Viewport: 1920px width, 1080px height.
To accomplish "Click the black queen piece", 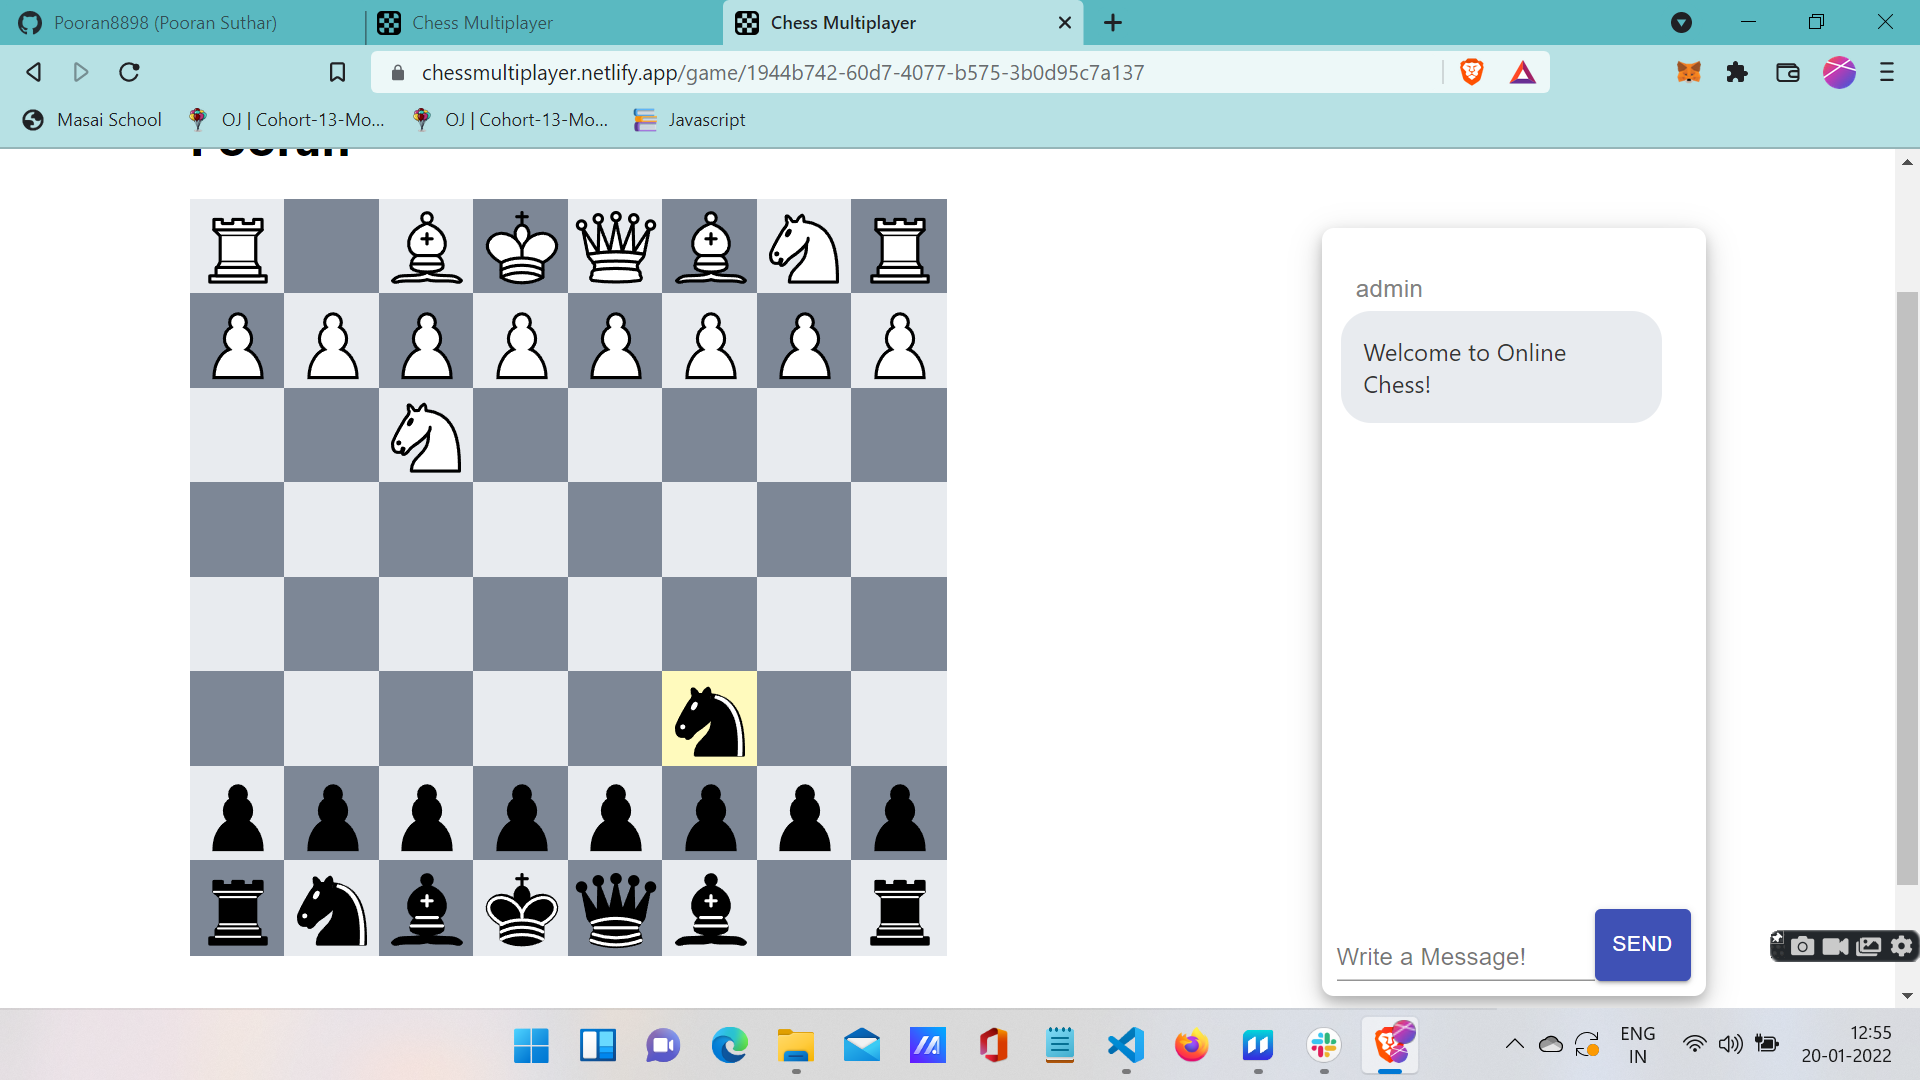I will pos(615,909).
